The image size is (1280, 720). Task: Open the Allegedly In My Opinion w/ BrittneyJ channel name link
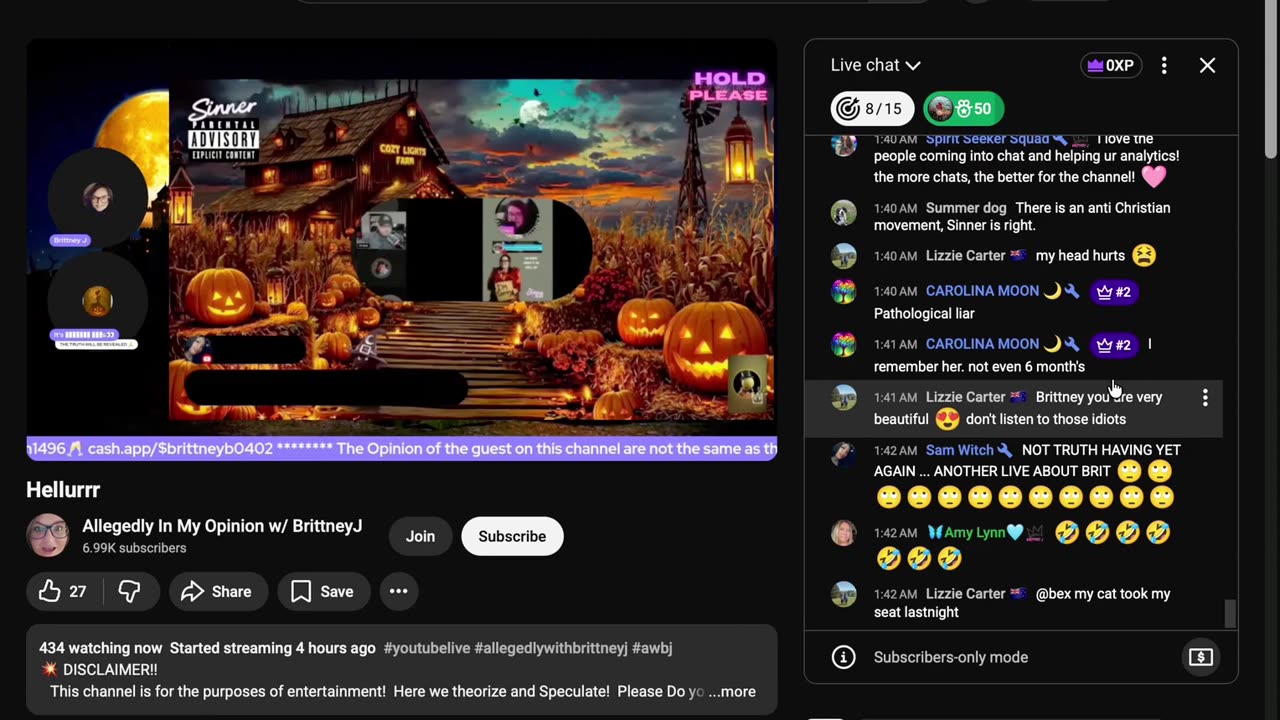(x=222, y=526)
